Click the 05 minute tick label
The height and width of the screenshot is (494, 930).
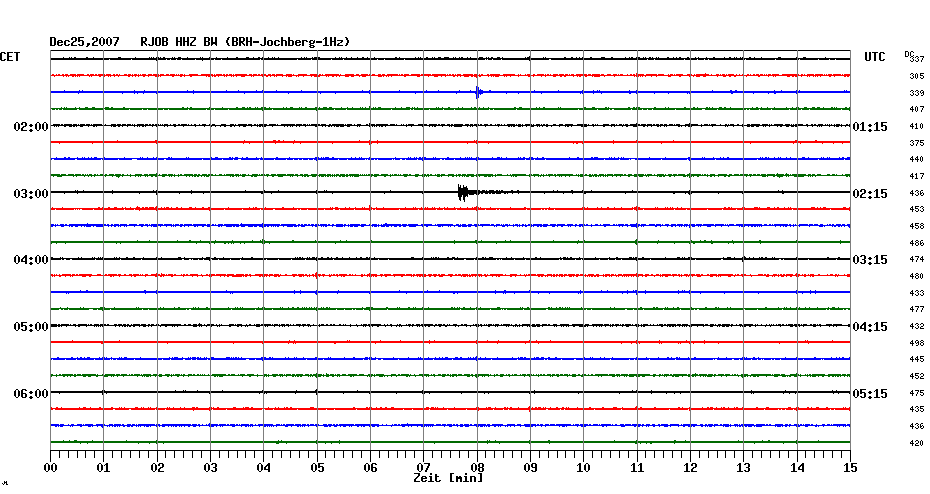tap(317, 468)
